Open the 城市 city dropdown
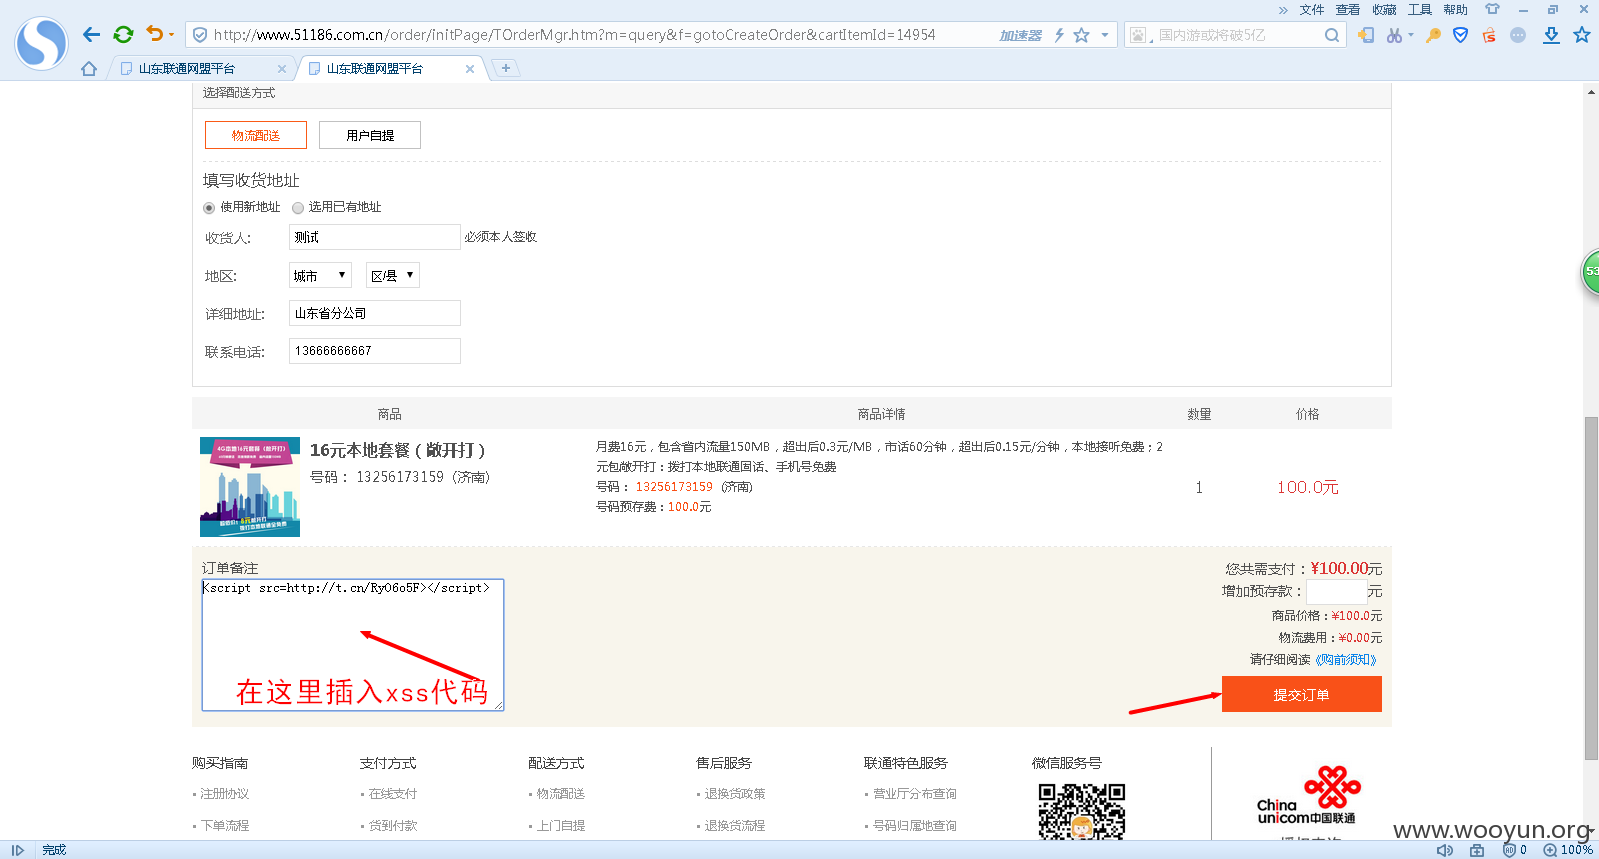Screen dimensions: 1599x859 [320, 275]
